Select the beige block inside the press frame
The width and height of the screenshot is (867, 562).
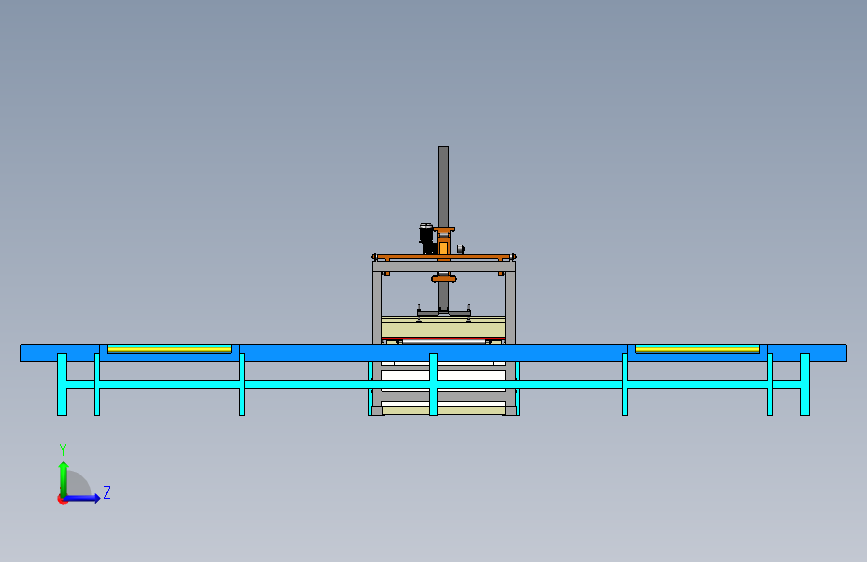[443, 327]
